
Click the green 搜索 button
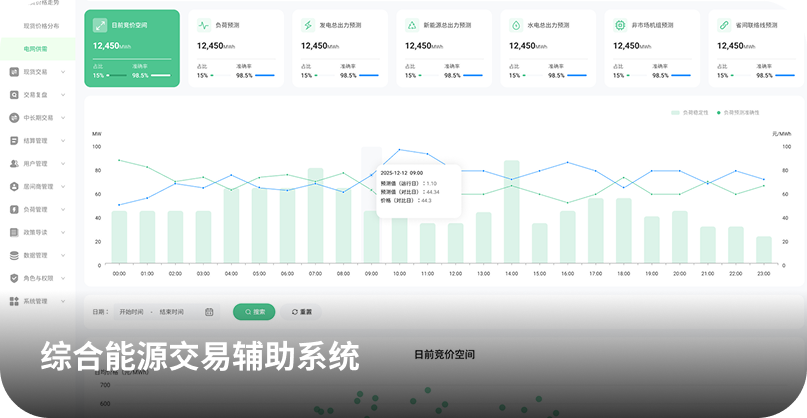pyautogui.click(x=254, y=312)
